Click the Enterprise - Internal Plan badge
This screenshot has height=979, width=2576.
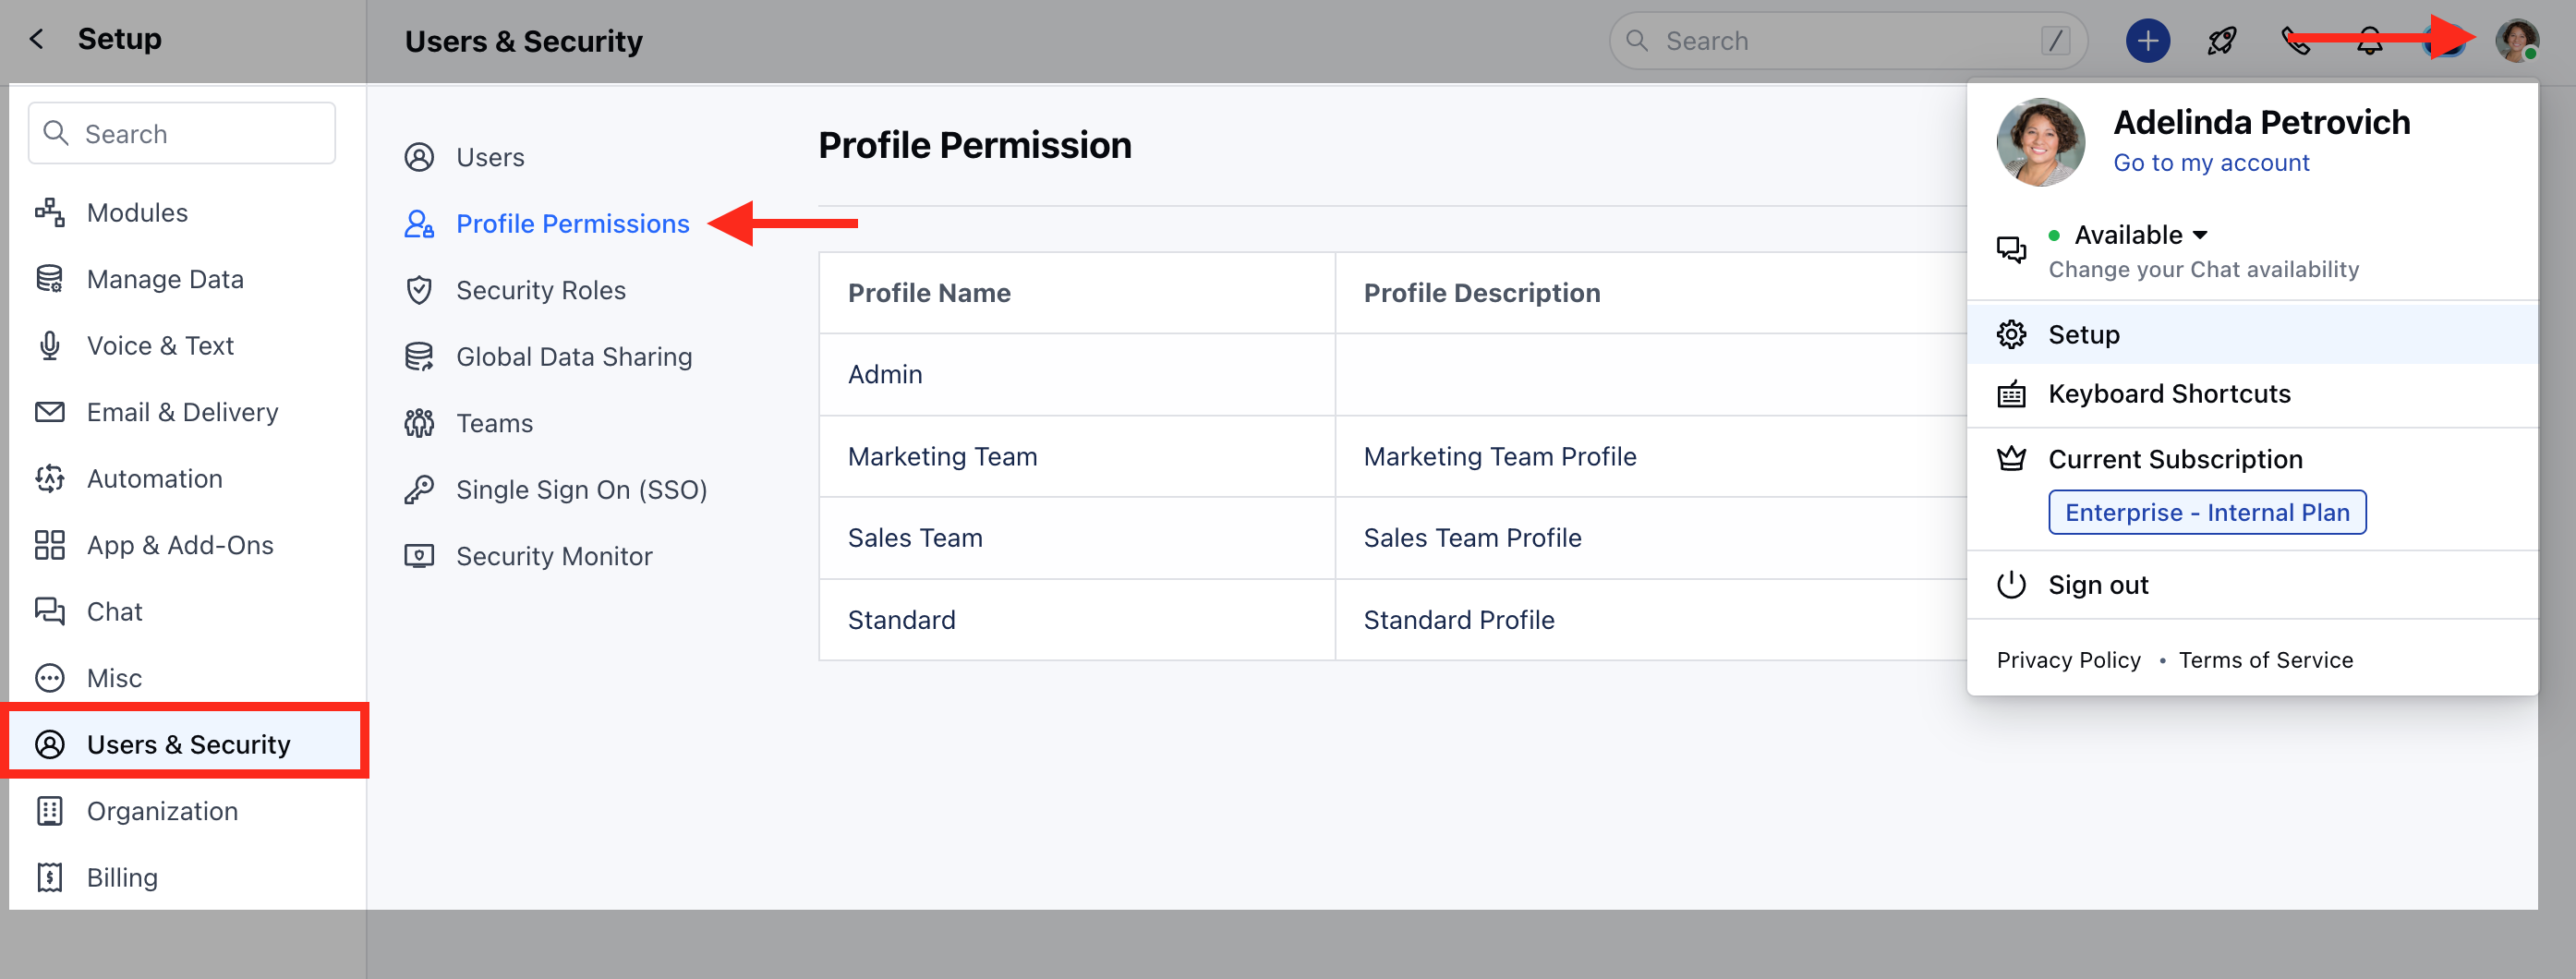pos(2207,512)
